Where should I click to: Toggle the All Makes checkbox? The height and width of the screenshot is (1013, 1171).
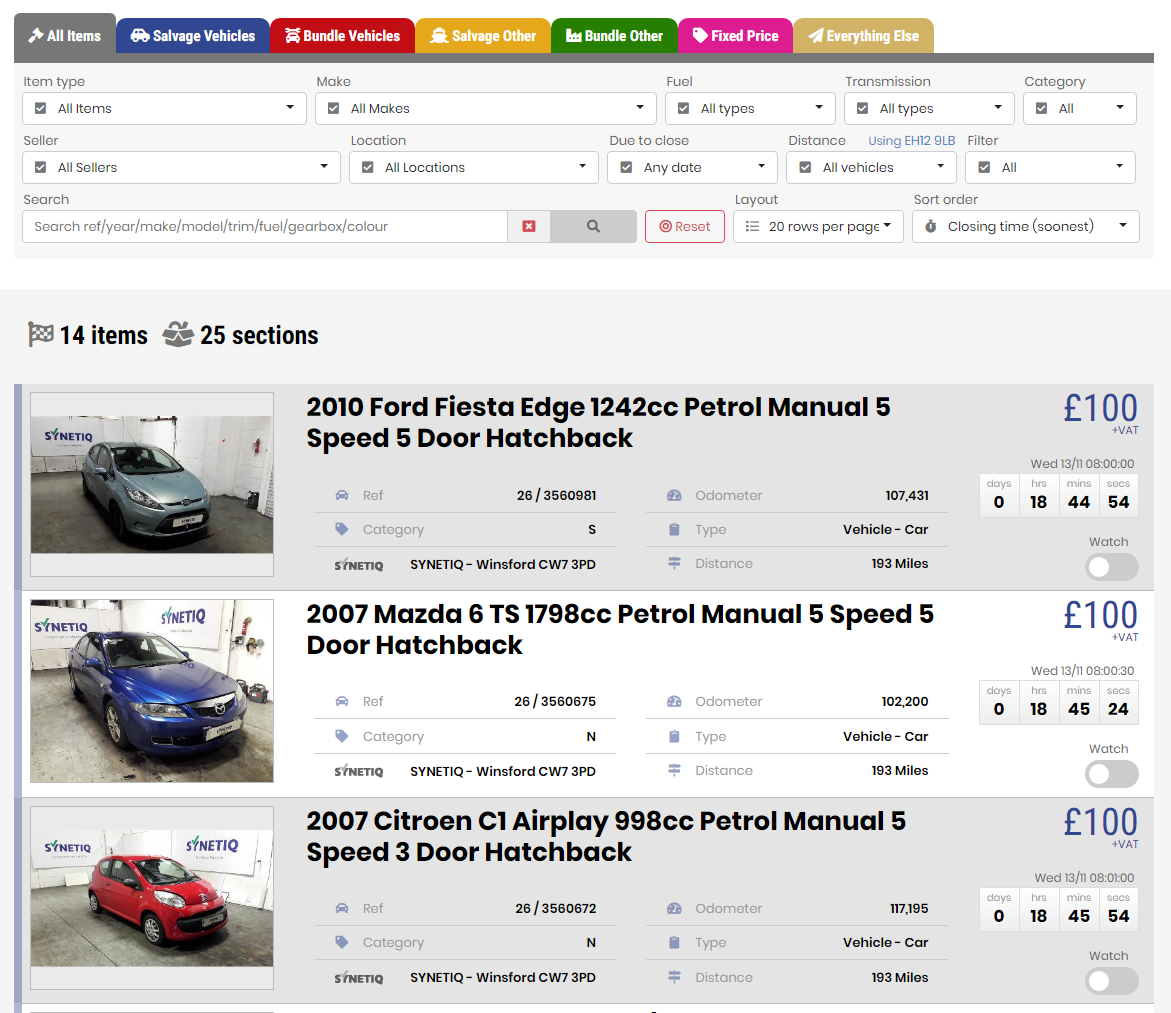pos(334,108)
